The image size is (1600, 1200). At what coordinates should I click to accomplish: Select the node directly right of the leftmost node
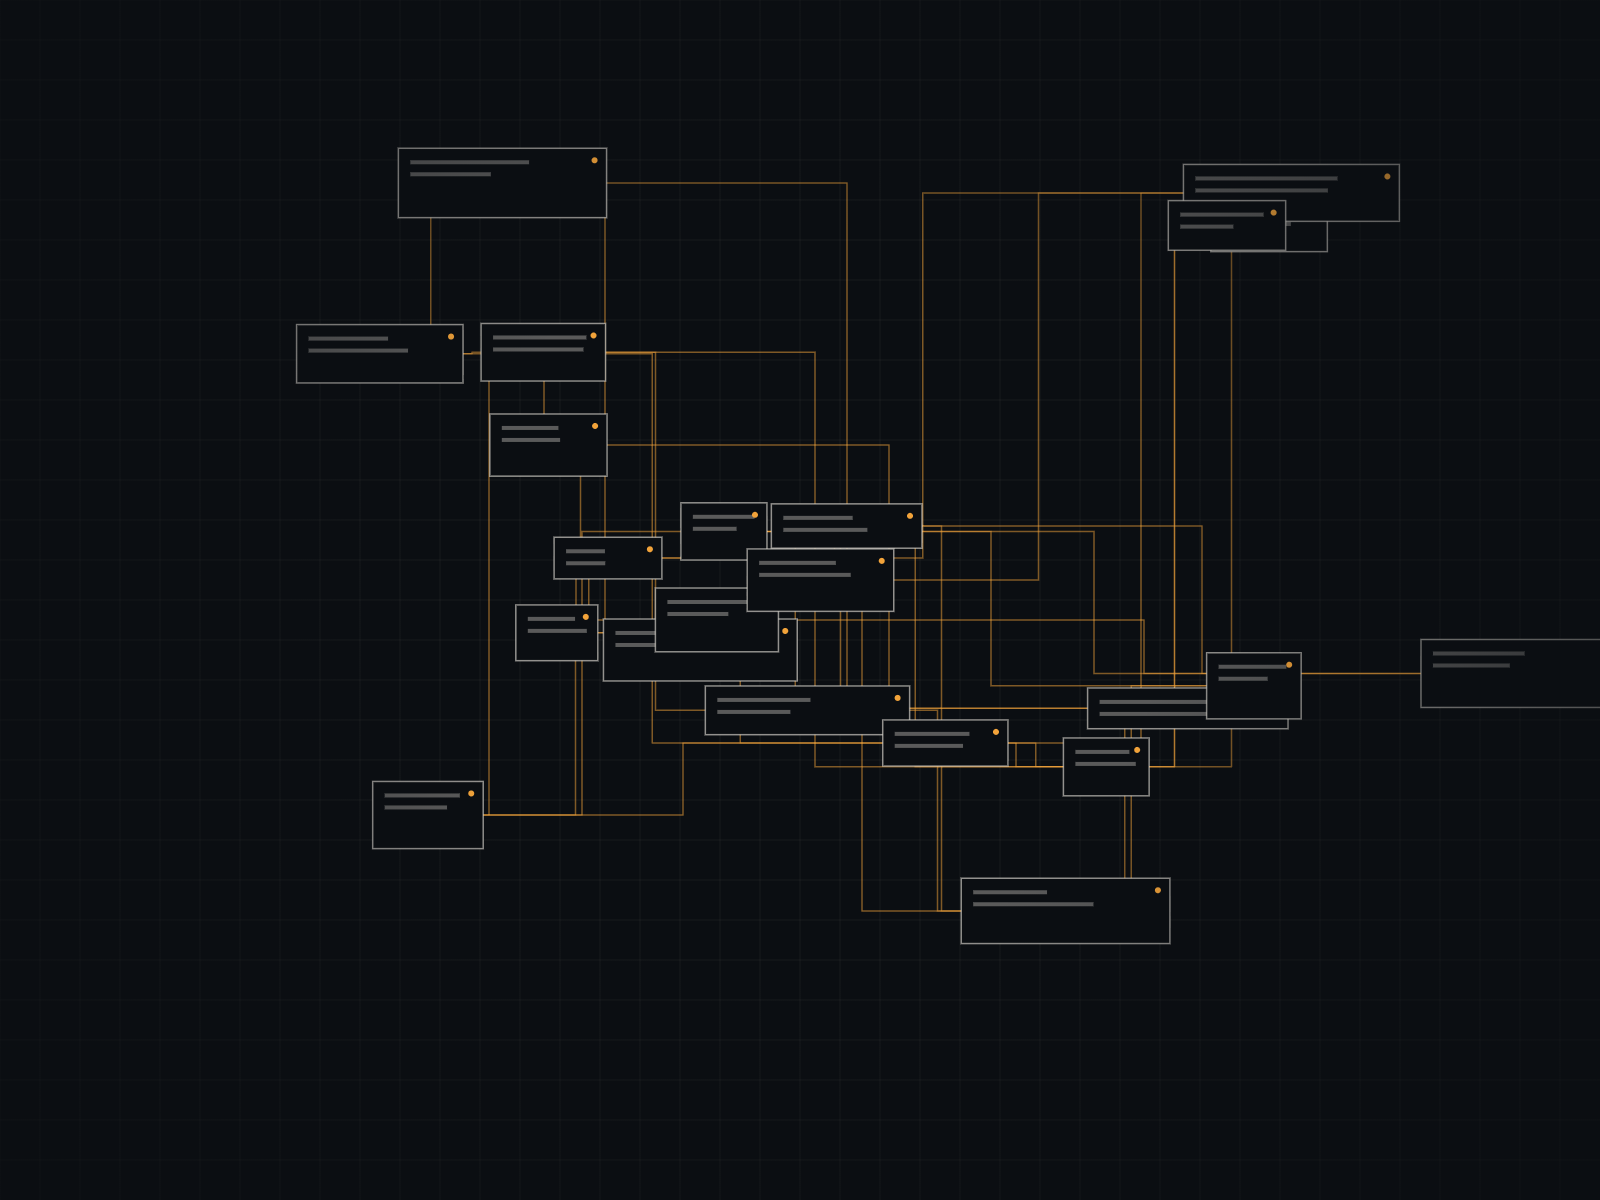(x=543, y=352)
